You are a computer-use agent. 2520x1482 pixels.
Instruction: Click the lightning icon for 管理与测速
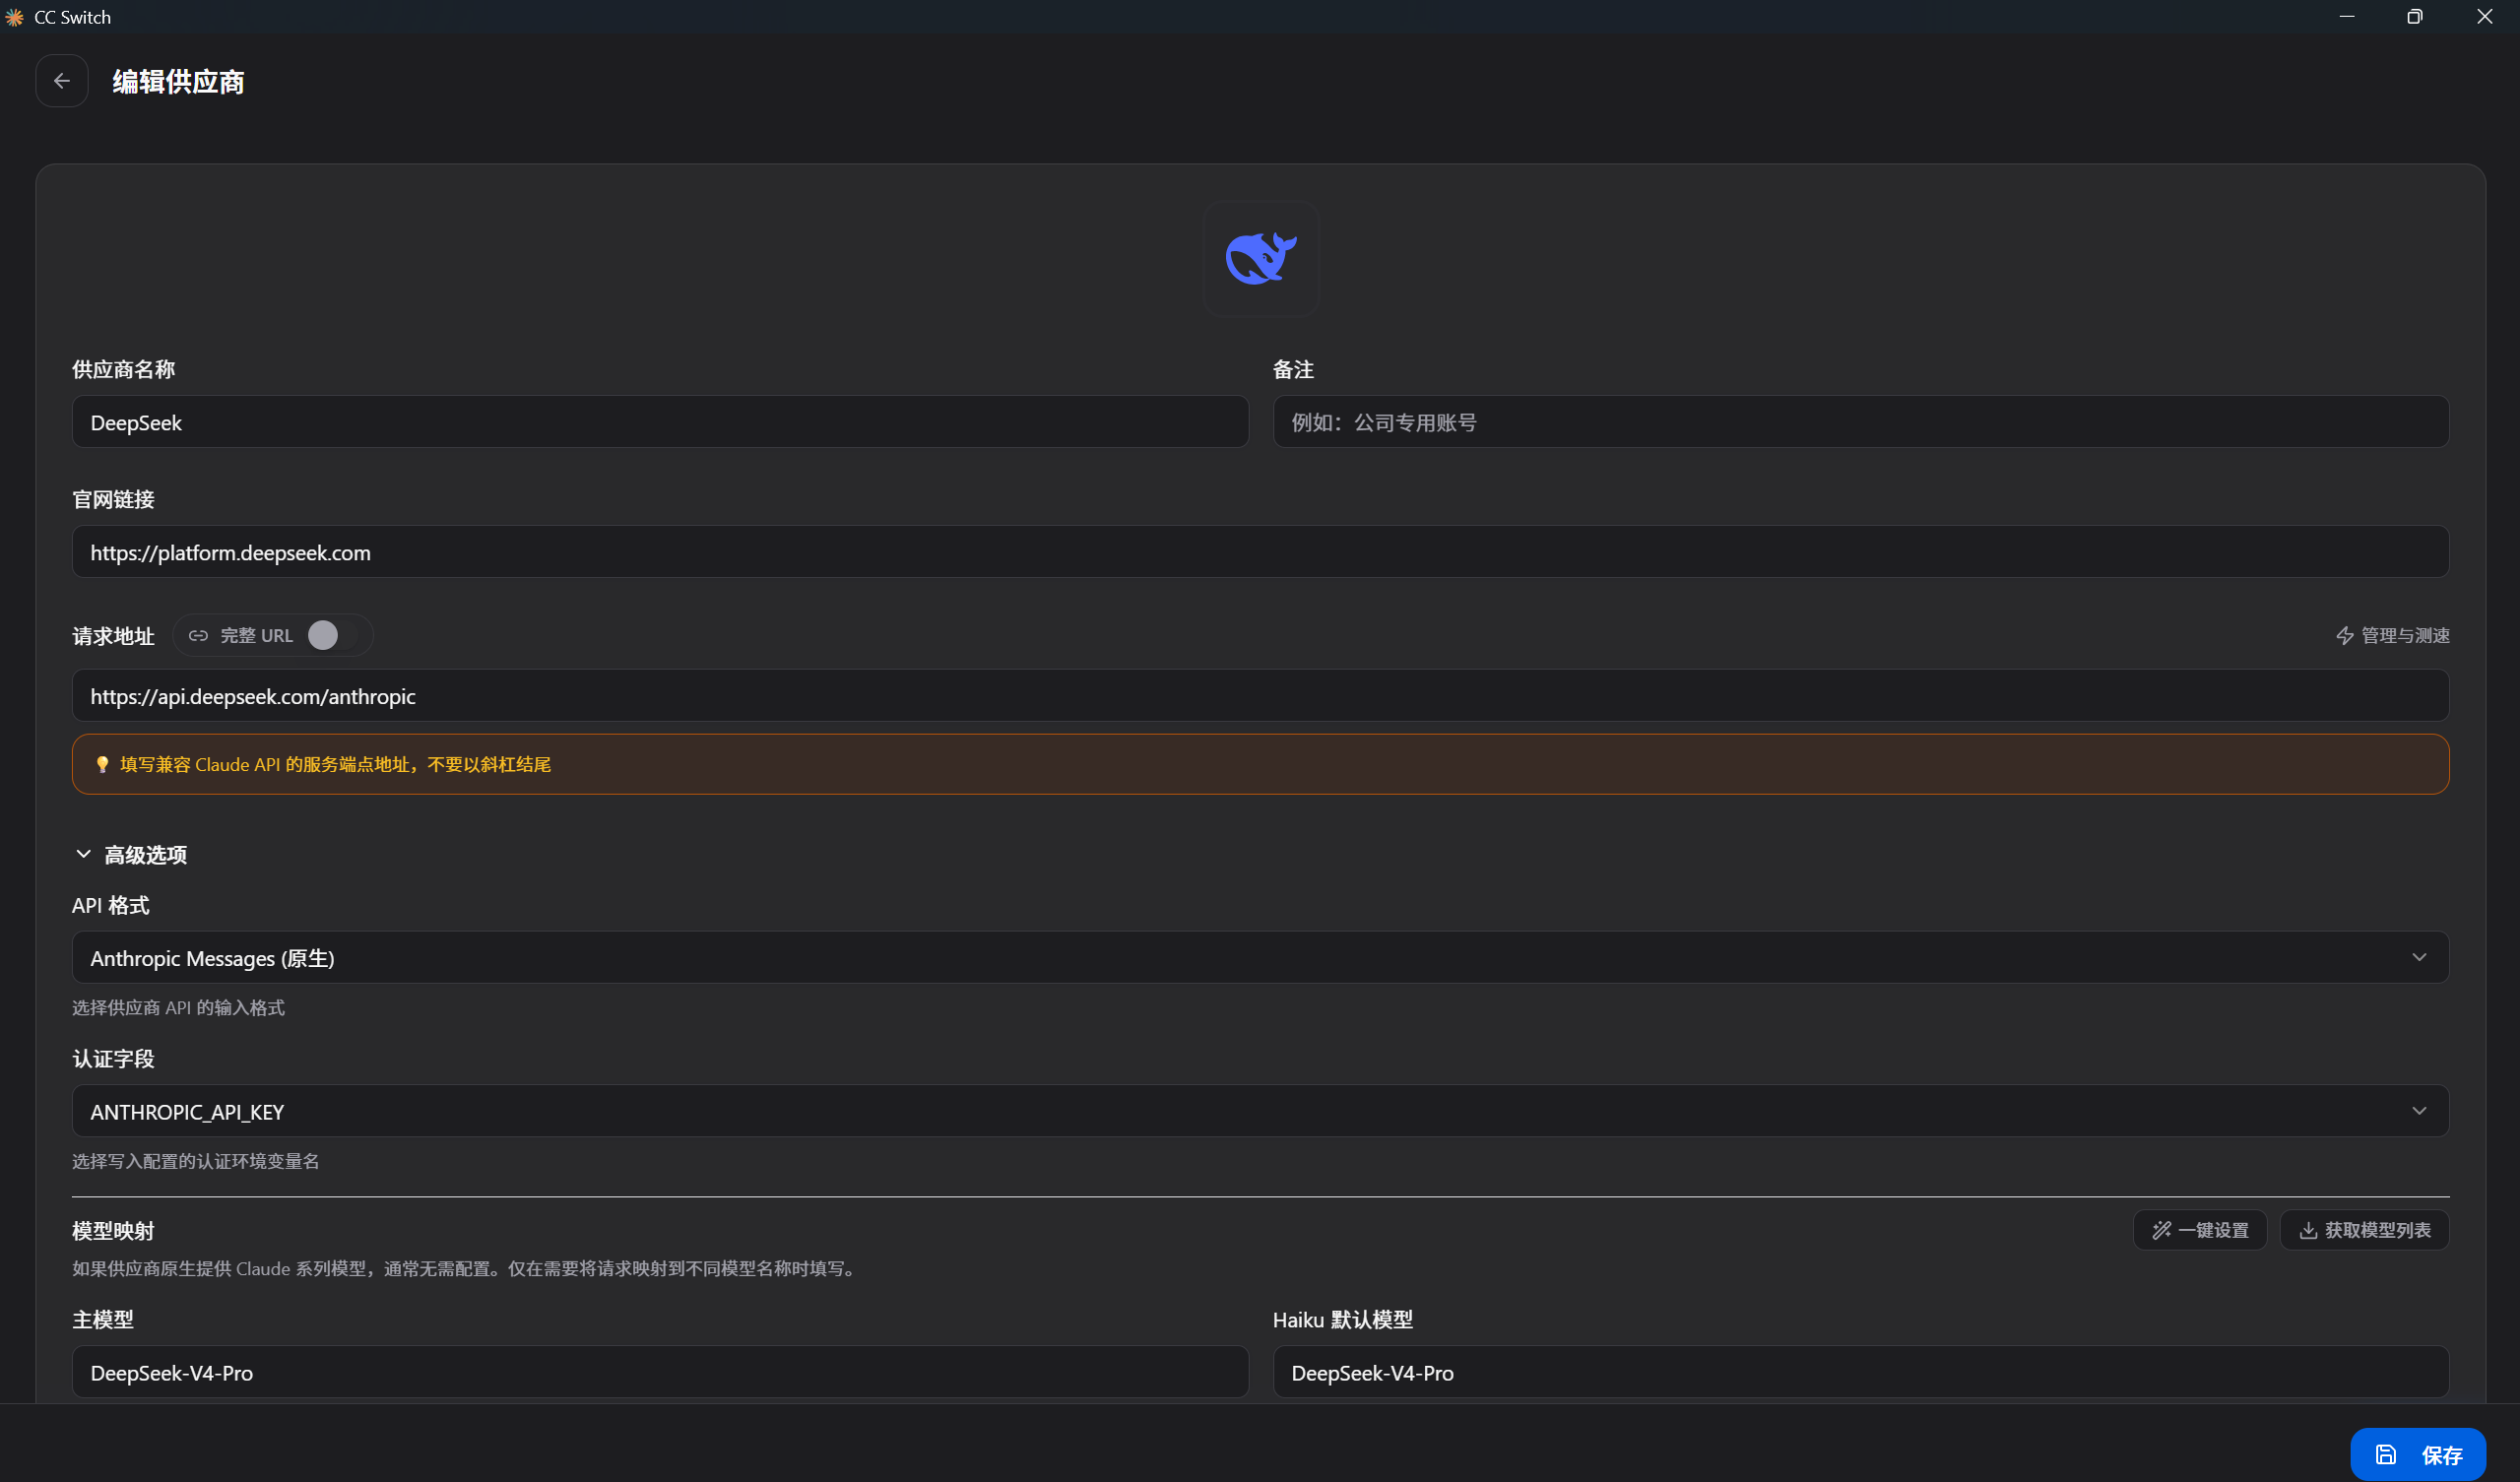coord(2344,636)
